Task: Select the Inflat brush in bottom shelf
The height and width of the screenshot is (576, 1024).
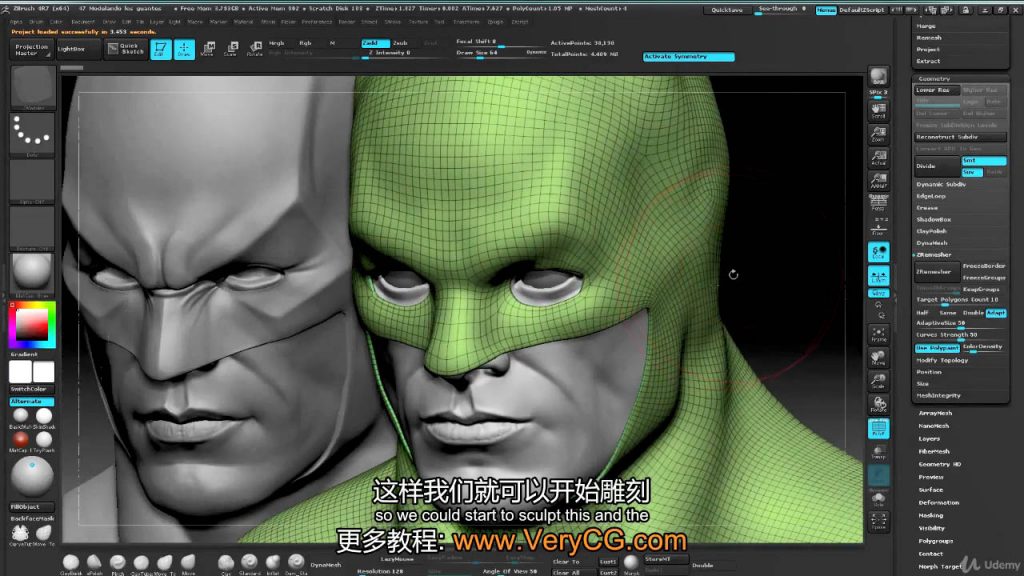Action: click(272, 564)
